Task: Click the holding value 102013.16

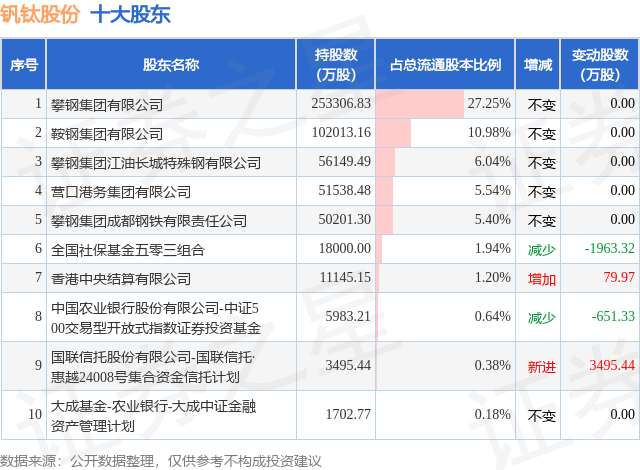Action: pos(341,132)
